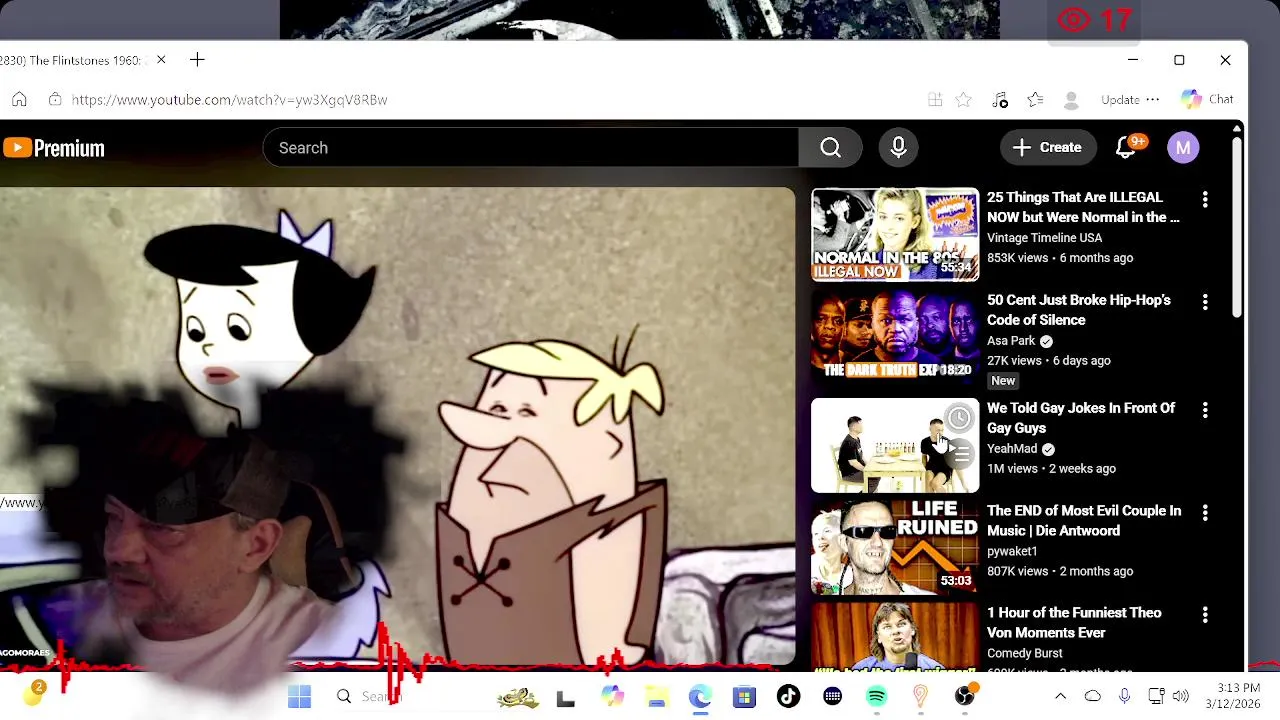Open File Explorer from the taskbar

coord(656,696)
